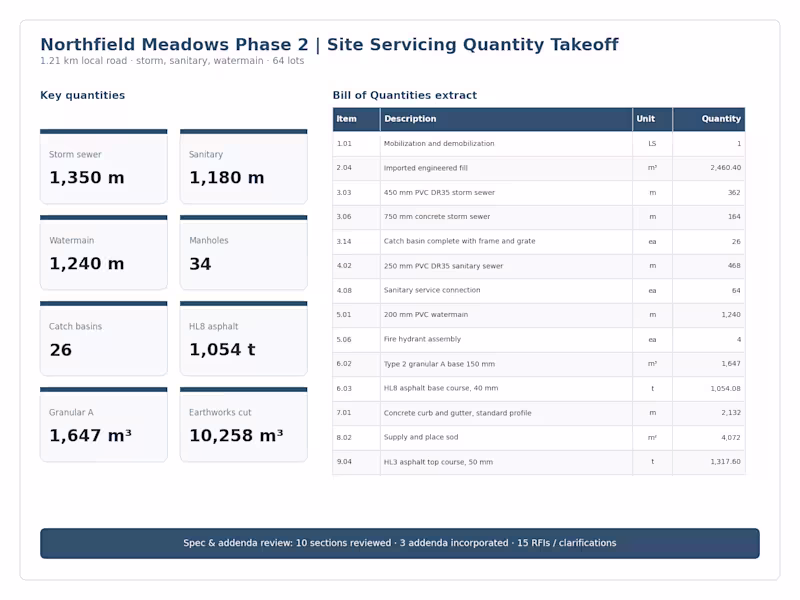Open the Earthworks cut 10,258 m³ card

243,424
